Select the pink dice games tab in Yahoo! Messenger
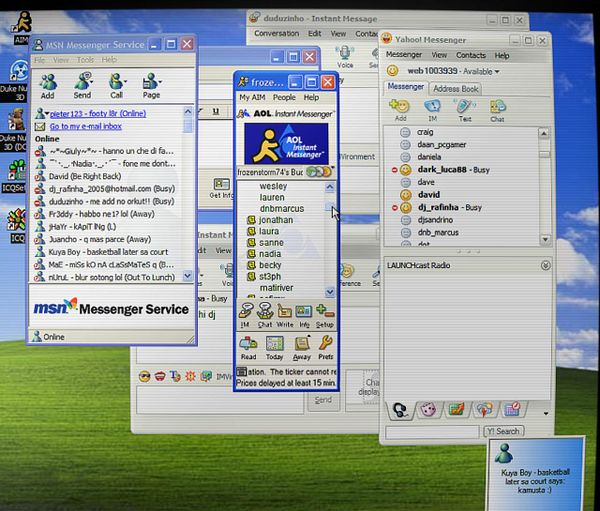The image size is (600, 511). click(x=428, y=410)
